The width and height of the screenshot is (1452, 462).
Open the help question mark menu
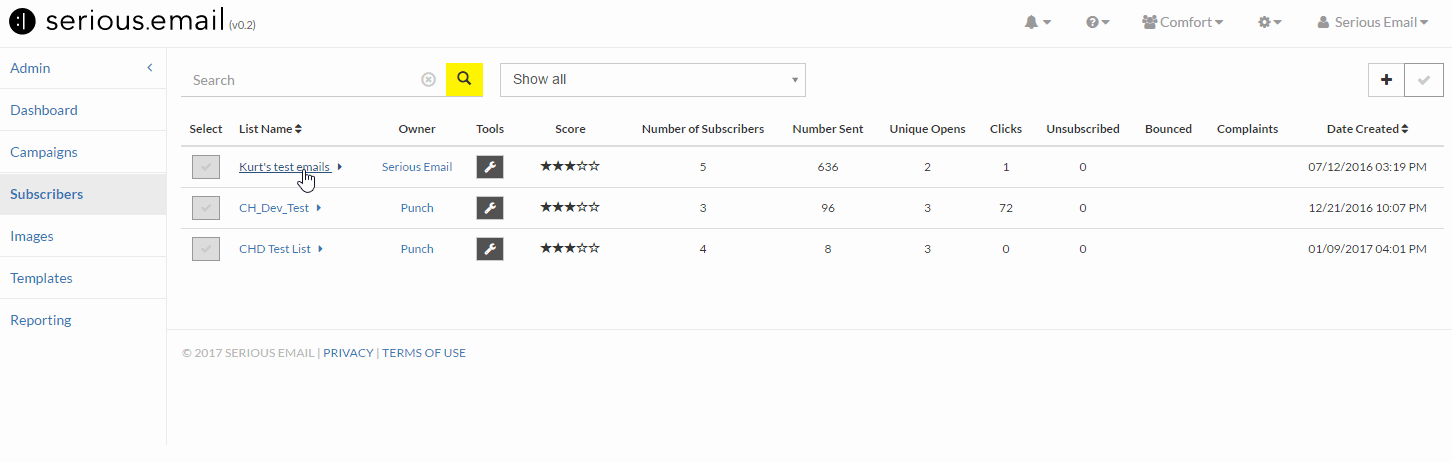point(1097,22)
